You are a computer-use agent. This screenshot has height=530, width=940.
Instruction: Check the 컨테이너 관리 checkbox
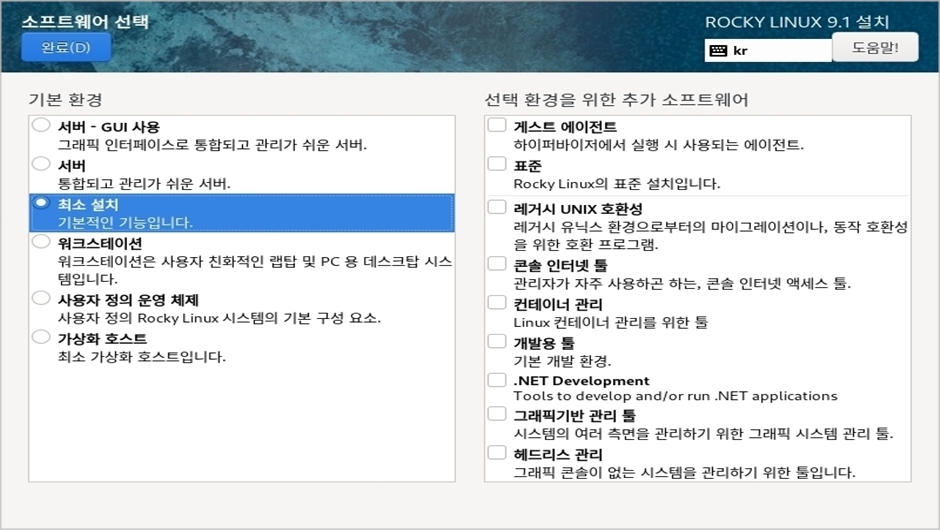click(497, 302)
